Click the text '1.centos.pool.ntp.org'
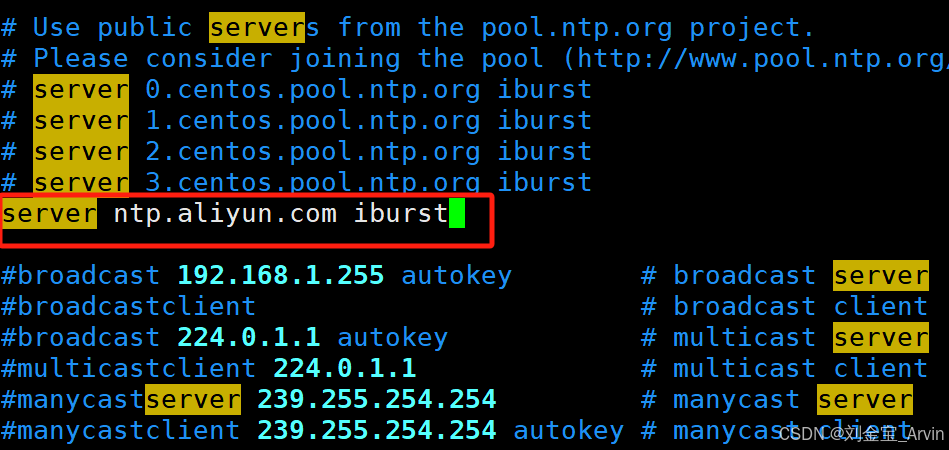The height and width of the screenshot is (450, 949). 313,121
